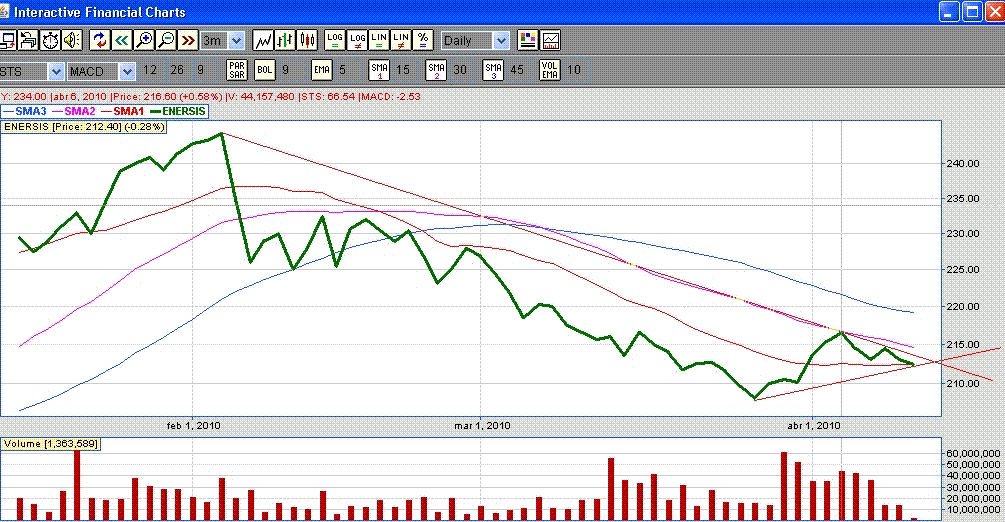Click the speaker sound icon
The width and height of the screenshot is (1005, 522).
[x=71, y=41]
